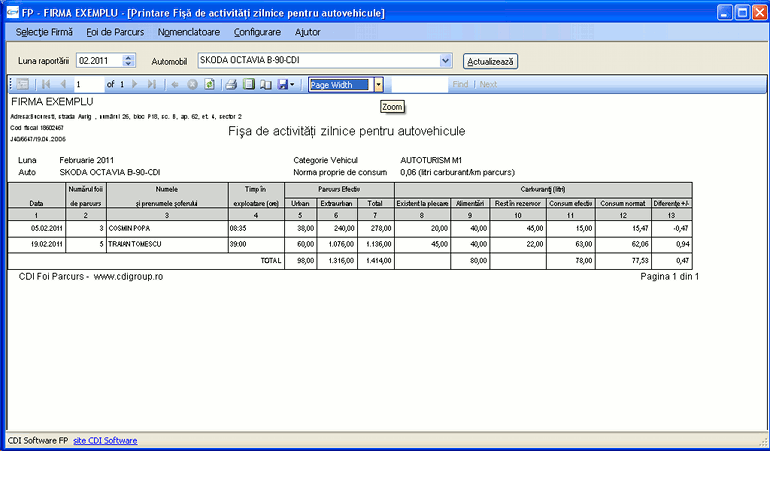Refresh the report viewer
The height and width of the screenshot is (501, 770).
[x=209, y=84]
